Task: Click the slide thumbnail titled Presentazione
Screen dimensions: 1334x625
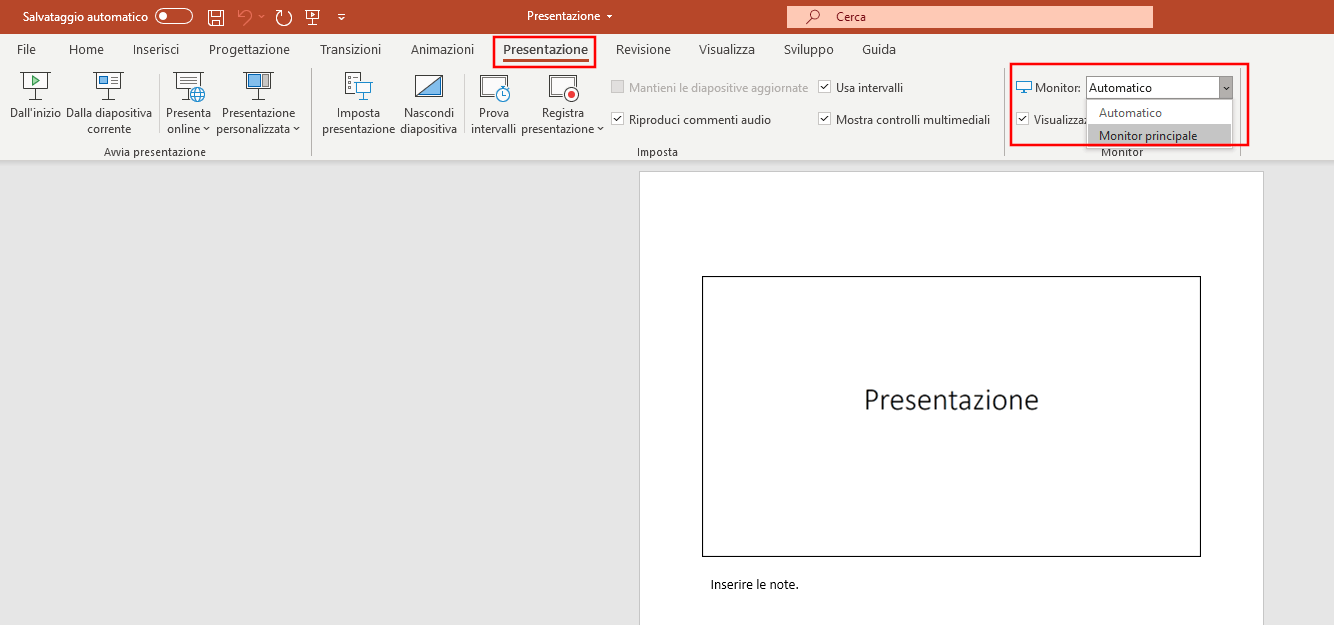Action: pos(951,416)
